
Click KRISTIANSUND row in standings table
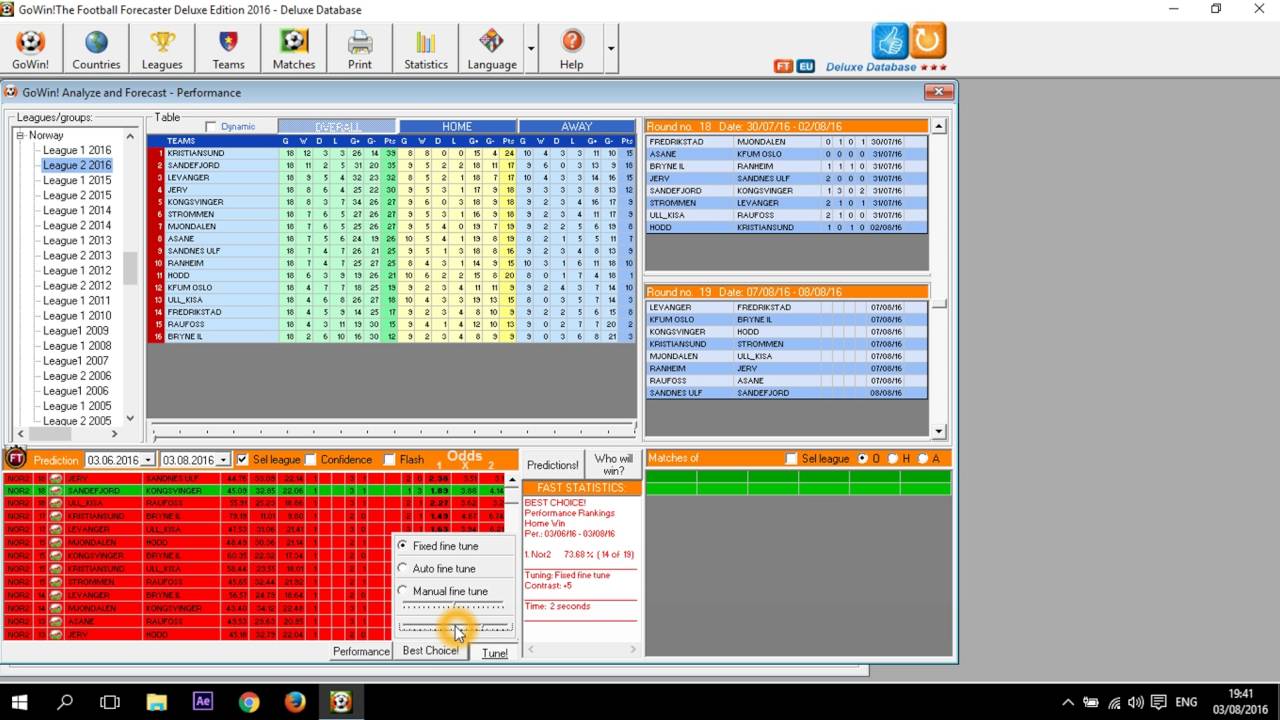coord(392,153)
